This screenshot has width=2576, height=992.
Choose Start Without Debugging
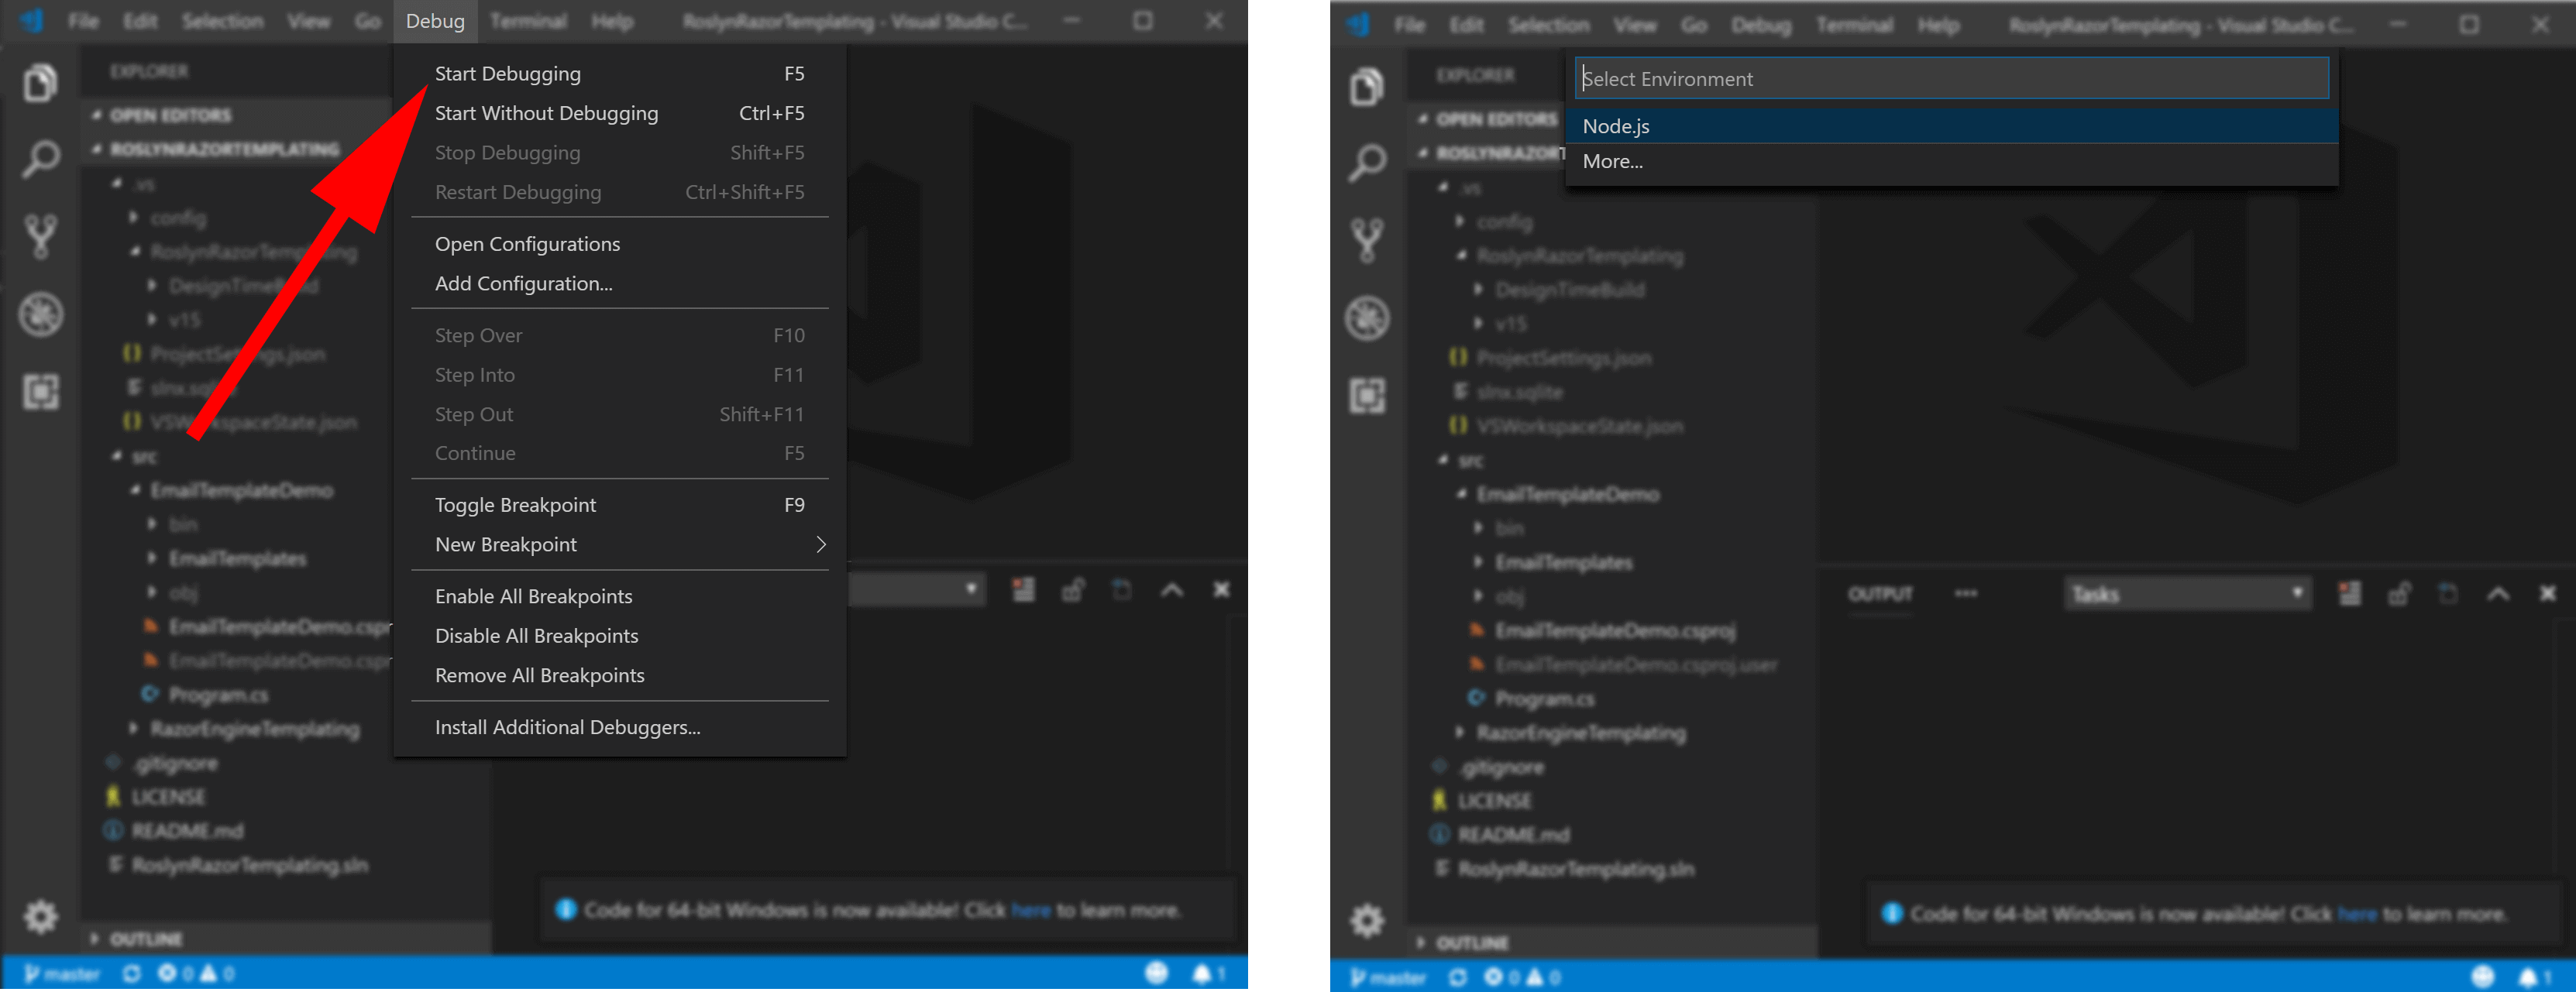tap(620, 113)
